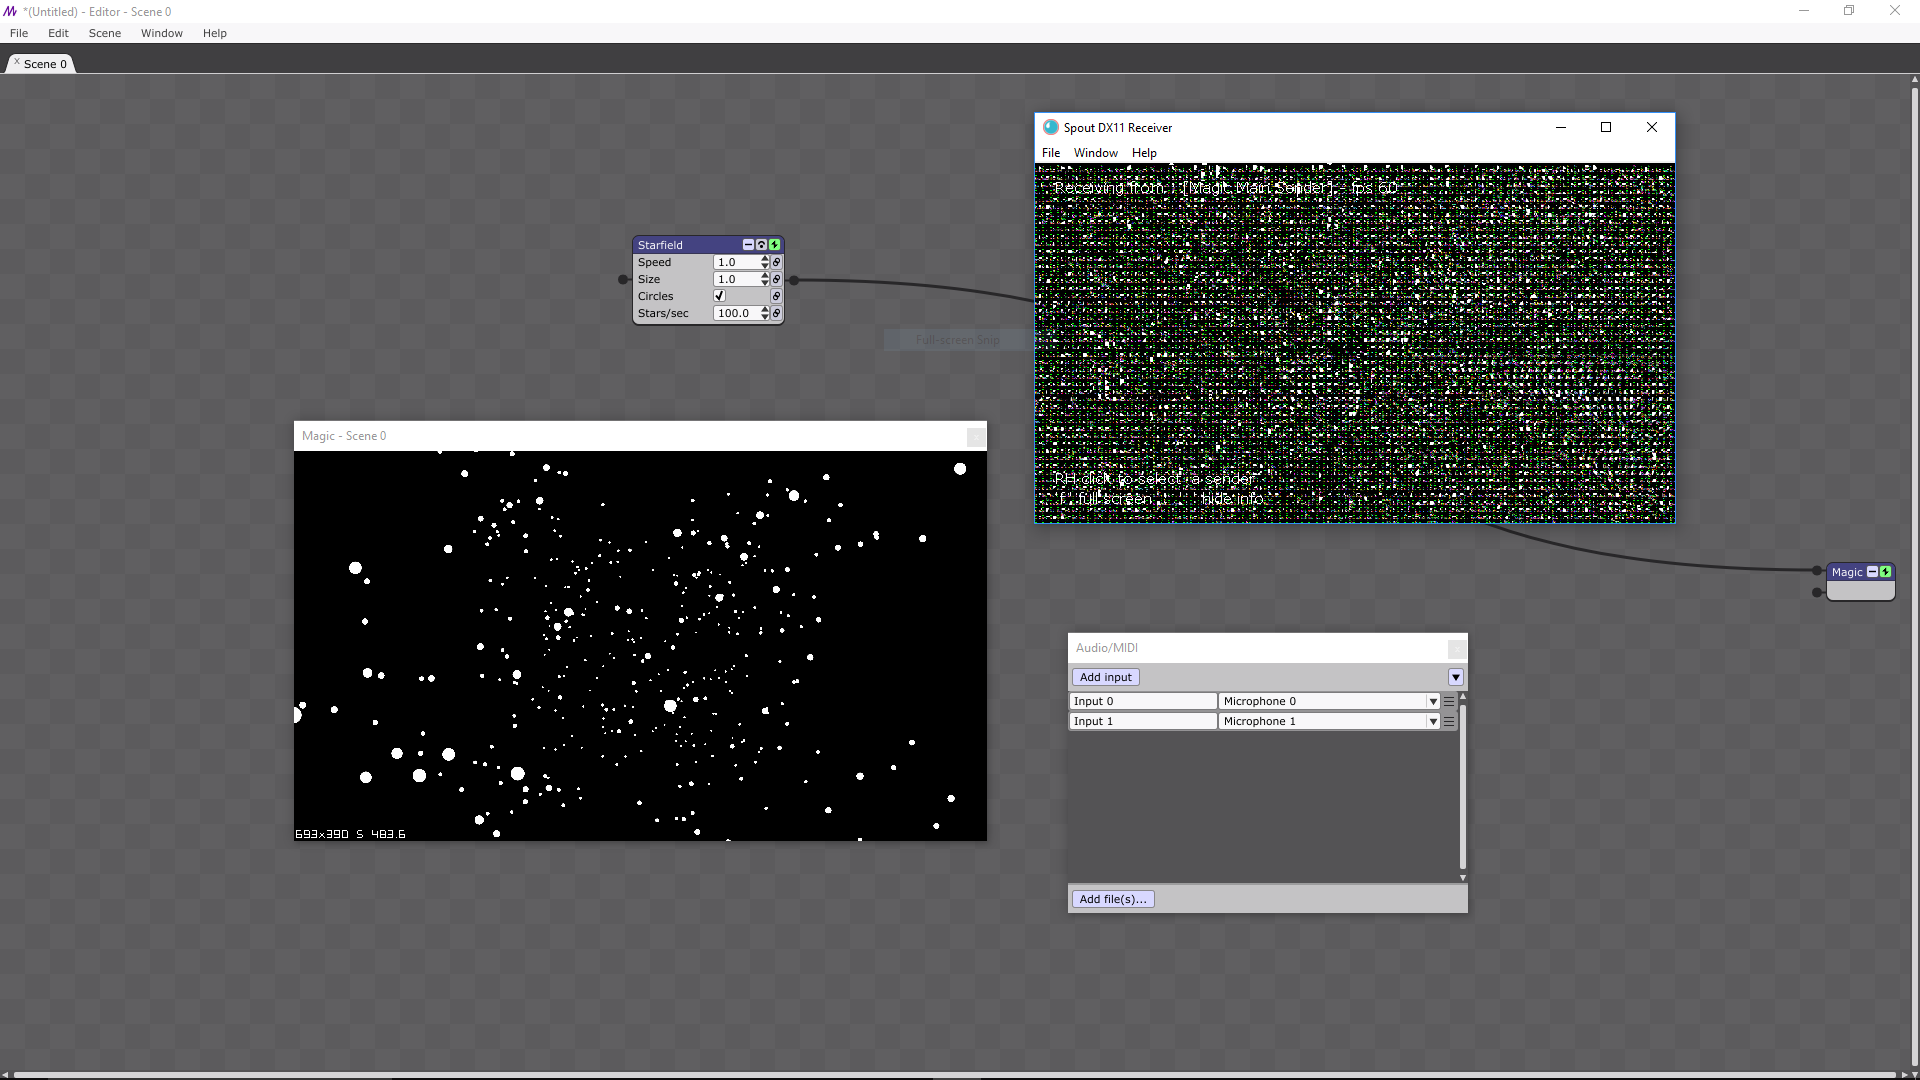
Task: Click the Input 1 name field
Action: [1143, 721]
